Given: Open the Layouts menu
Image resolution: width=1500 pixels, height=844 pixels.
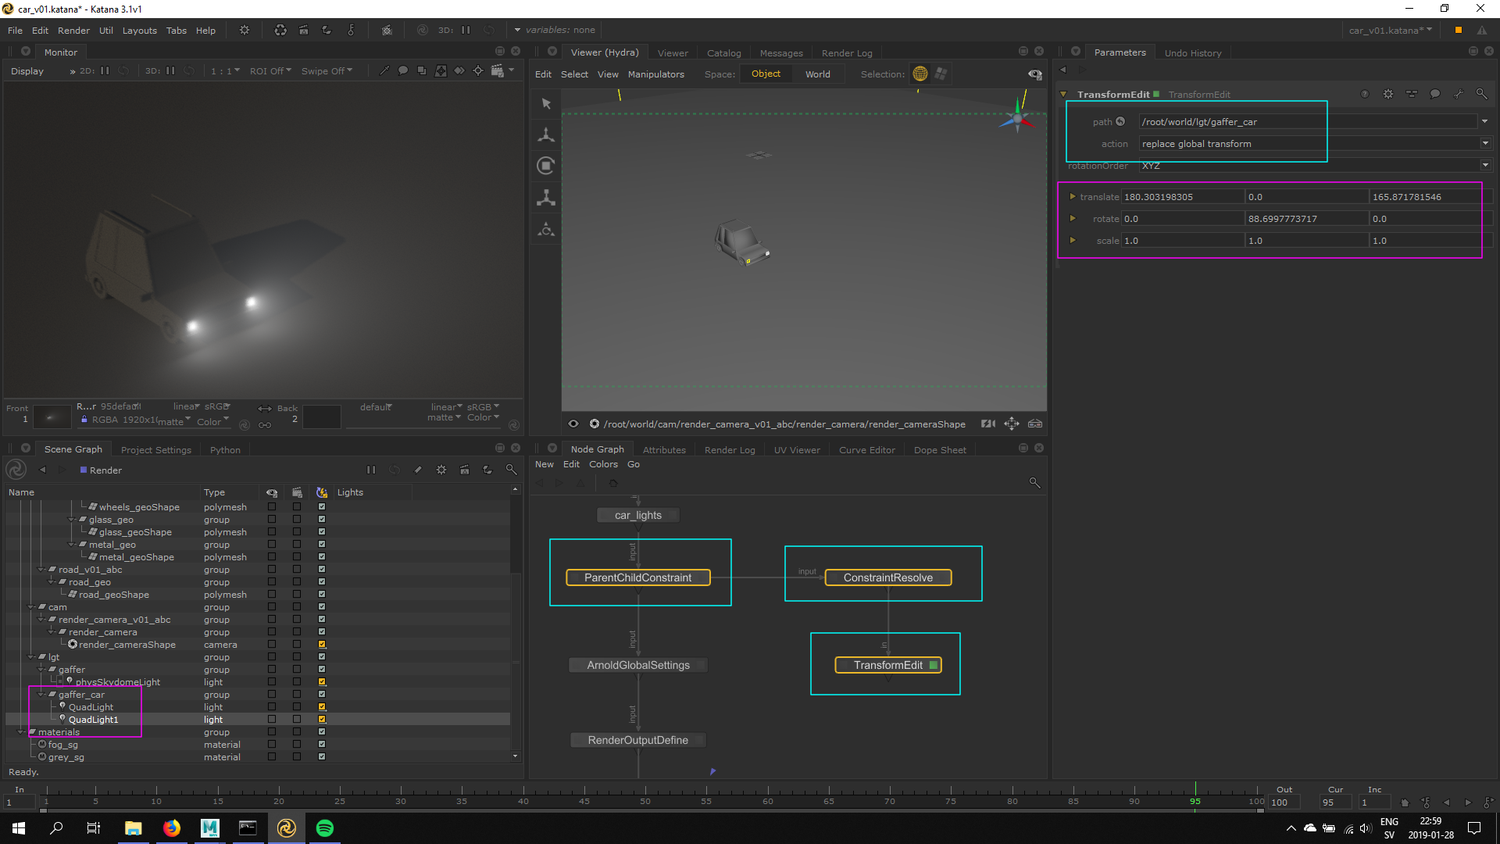Looking at the screenshot, I should click(x=139, y=31).
